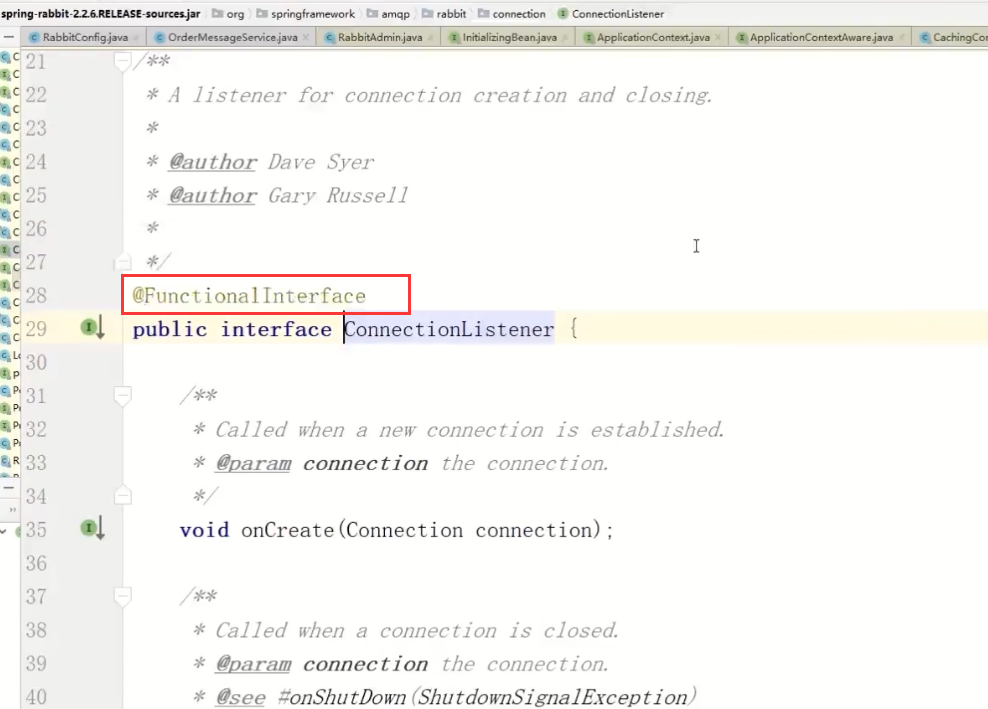Click the ConnectionListener breadcrumb

tap(618, 13)
